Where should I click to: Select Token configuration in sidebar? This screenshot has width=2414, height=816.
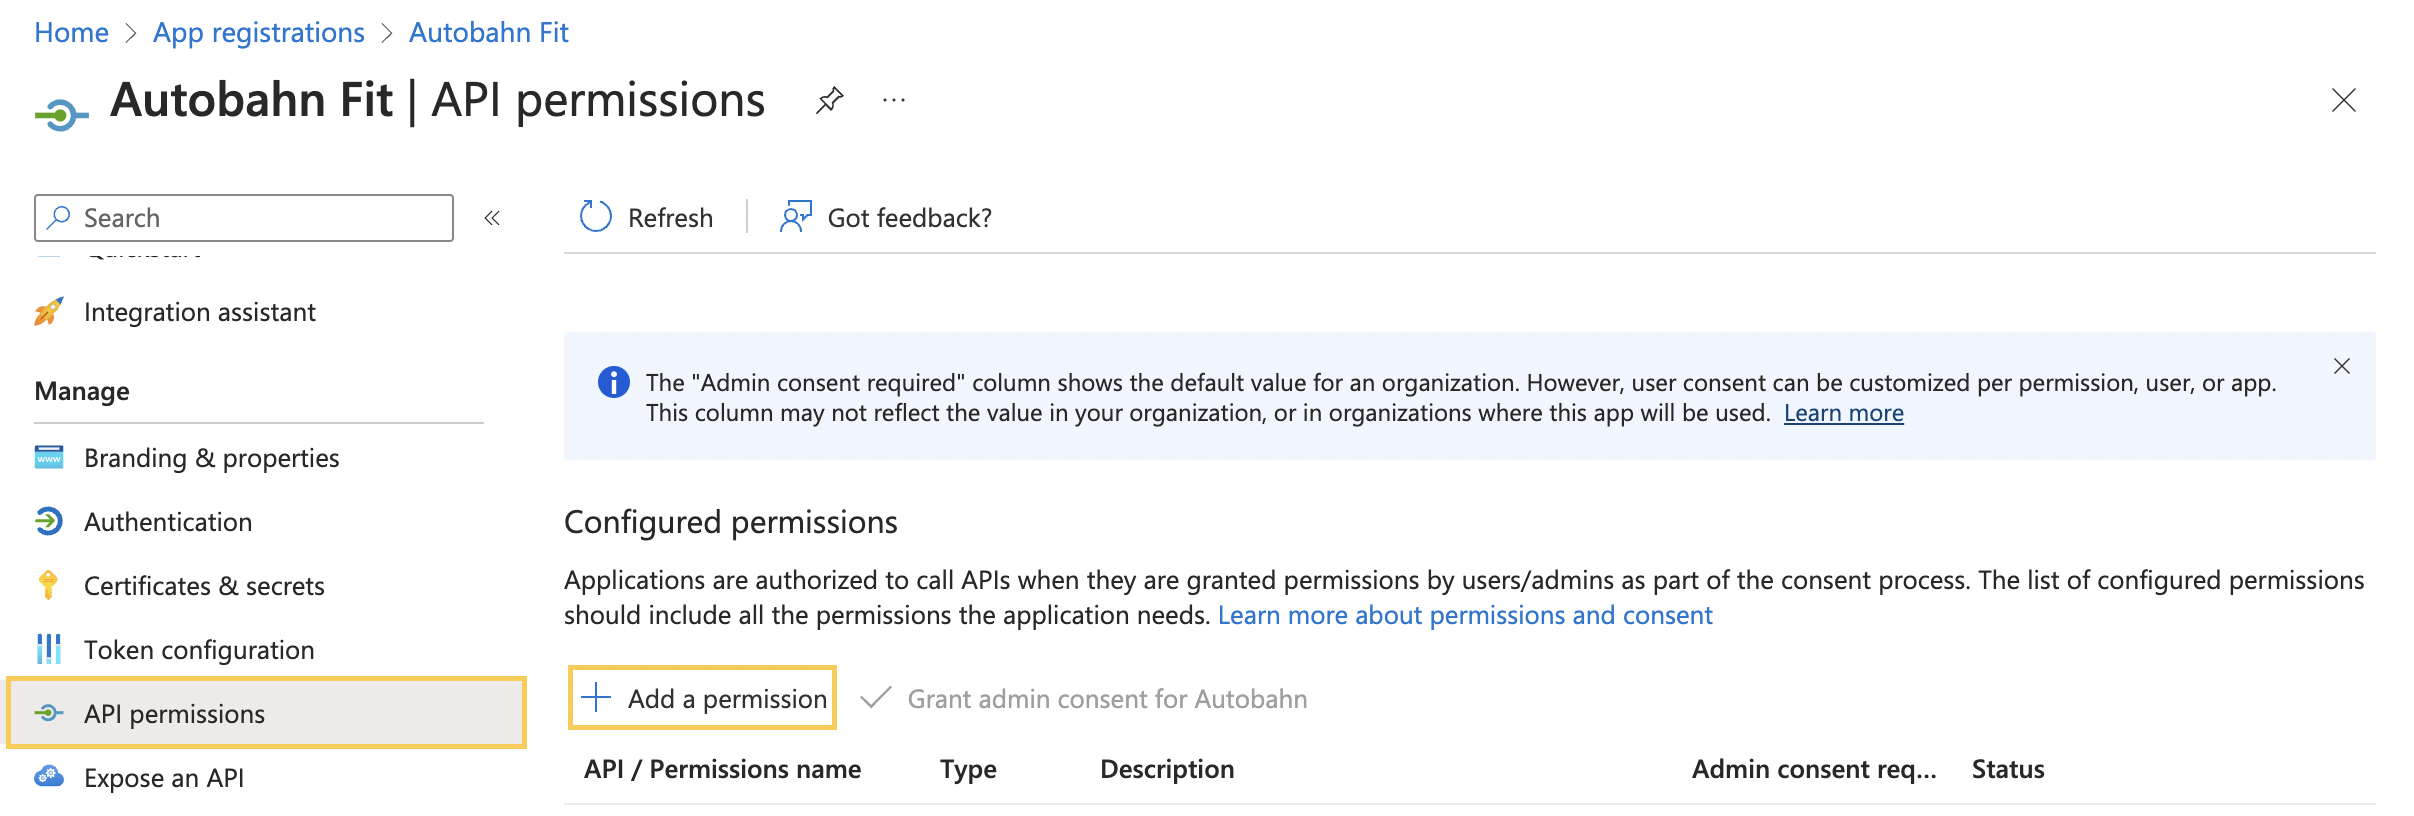(x=199, y=649)
